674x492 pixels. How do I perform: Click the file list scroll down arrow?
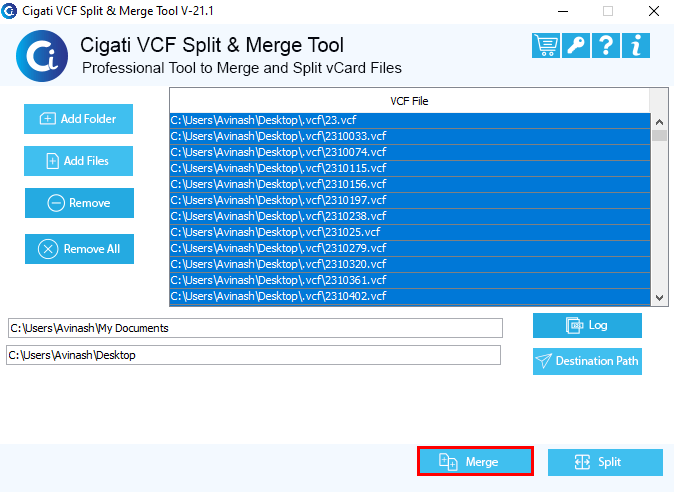(x=659, y=297)
